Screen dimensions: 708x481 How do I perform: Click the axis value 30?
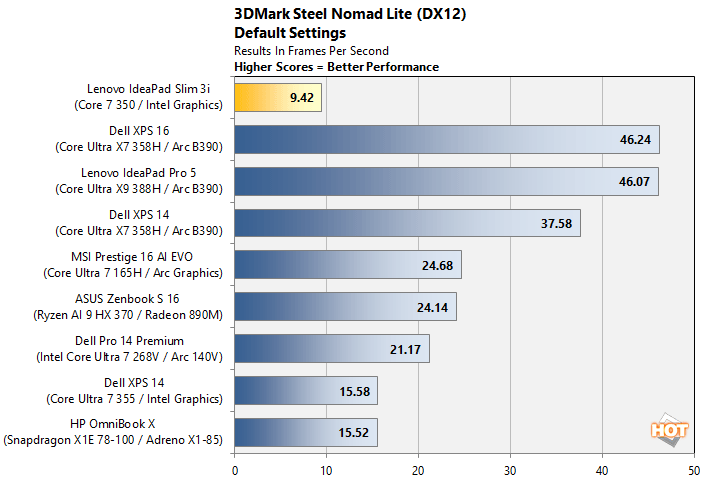click(x=510, y=471)
